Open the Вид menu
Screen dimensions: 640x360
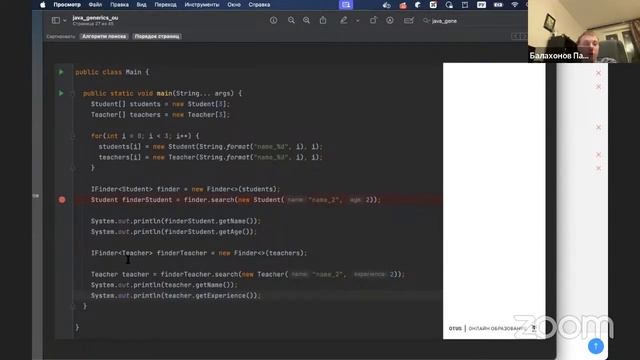[141, 5]
